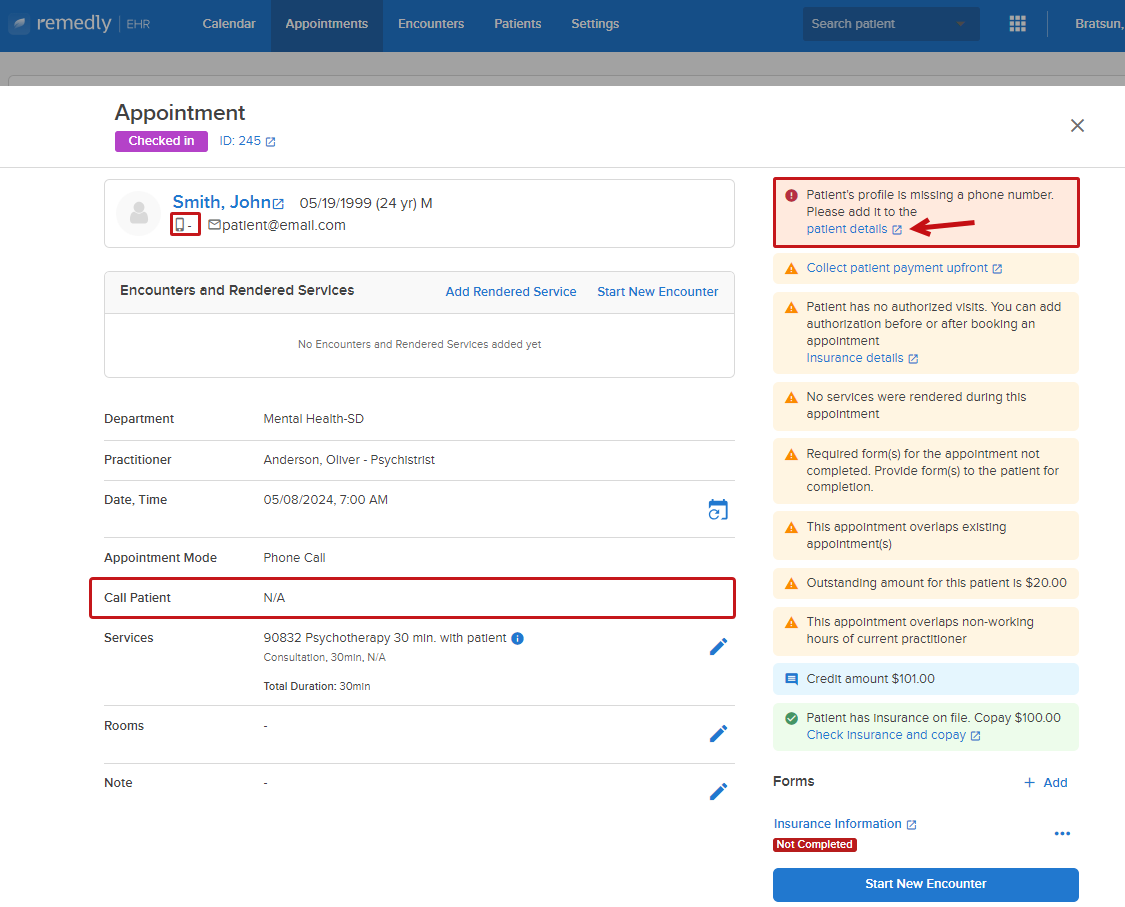Edit Note with the pencil icon
The height and width of the screenshot is (907, 1125).
(718, 791)
